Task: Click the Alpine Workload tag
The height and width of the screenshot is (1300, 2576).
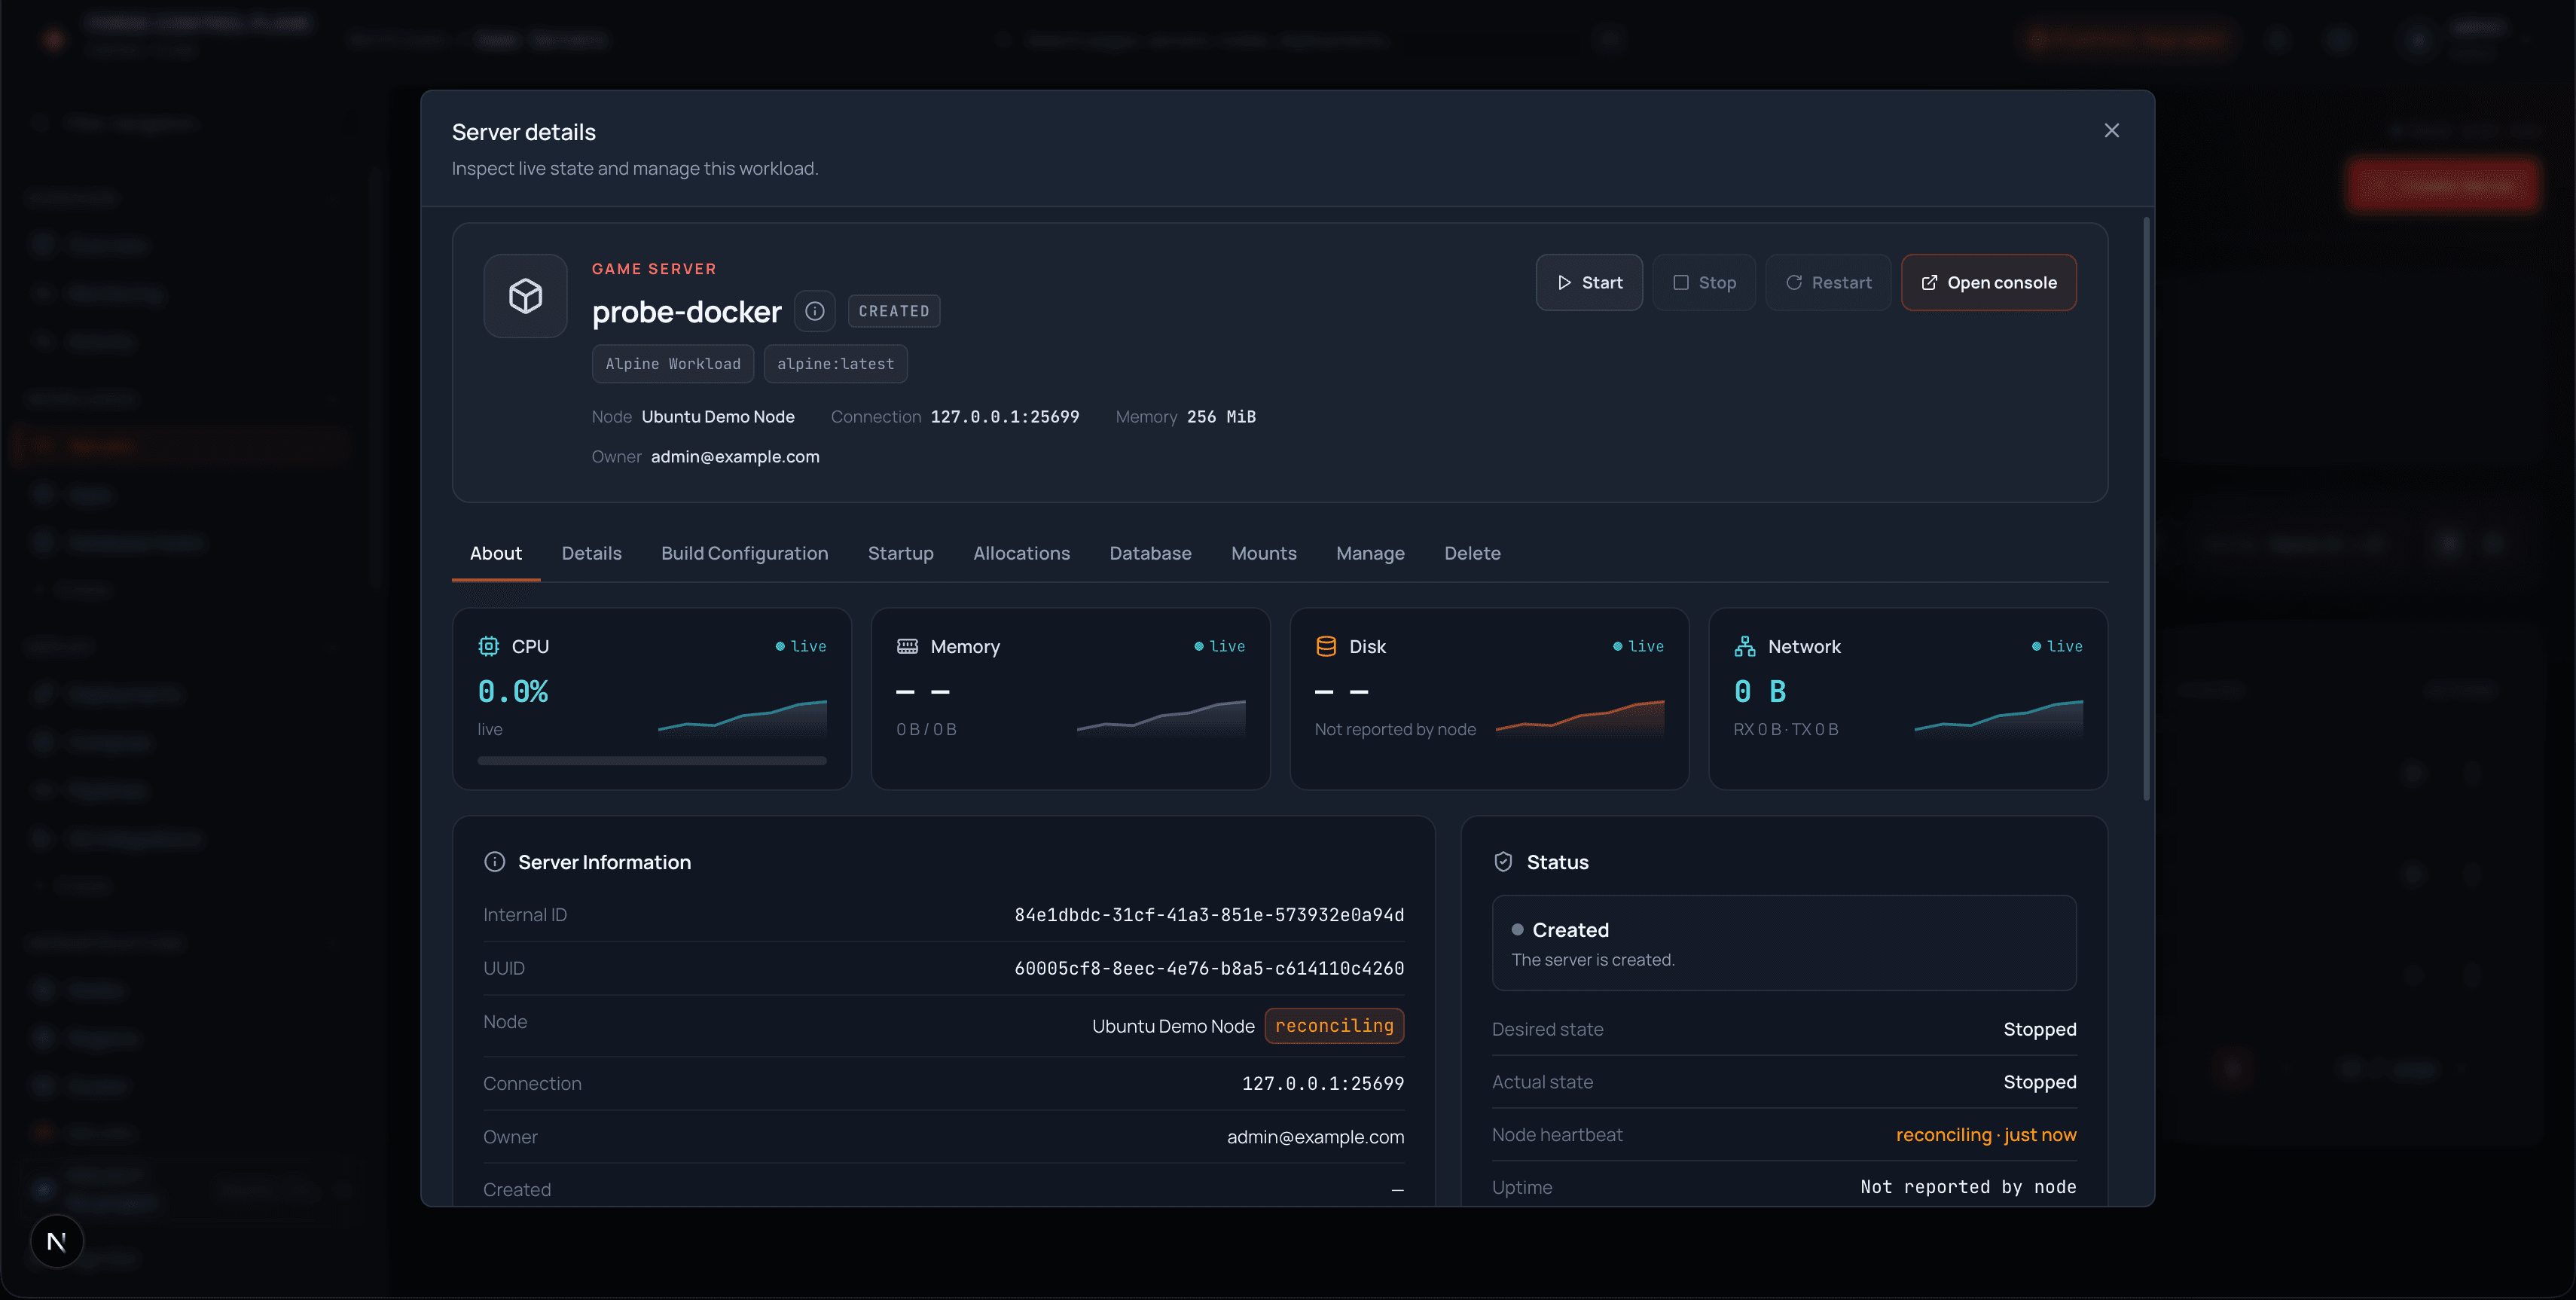Action: point(673,364)
